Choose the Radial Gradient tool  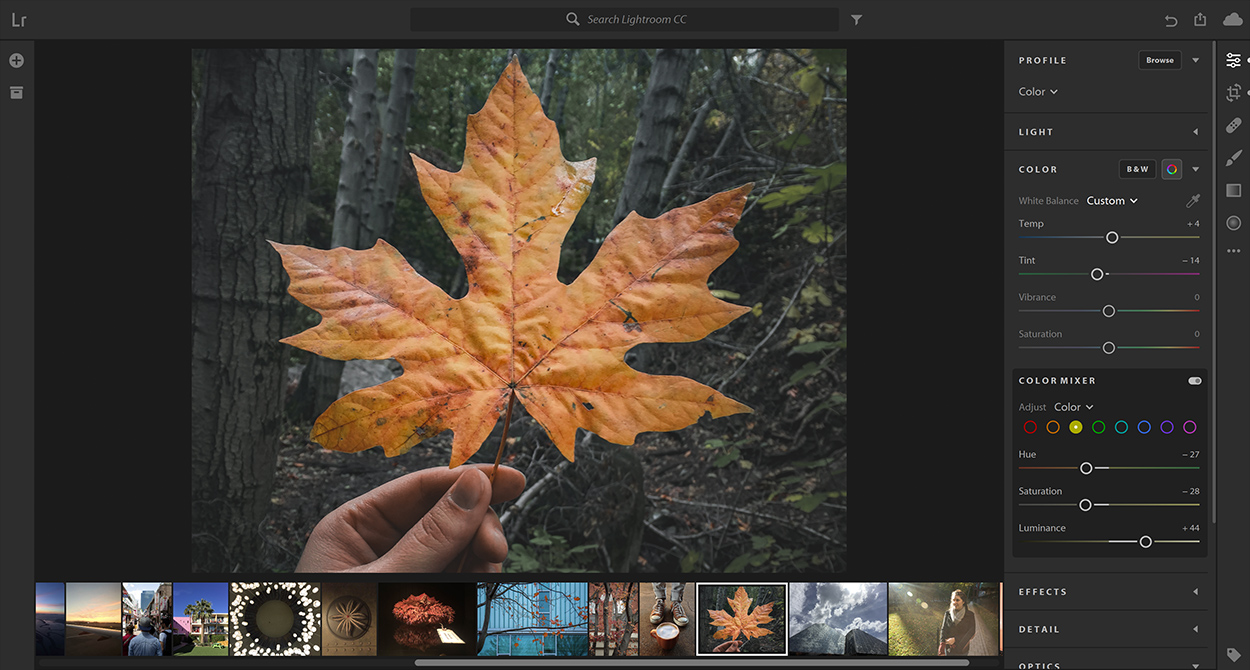(1233, 223)
